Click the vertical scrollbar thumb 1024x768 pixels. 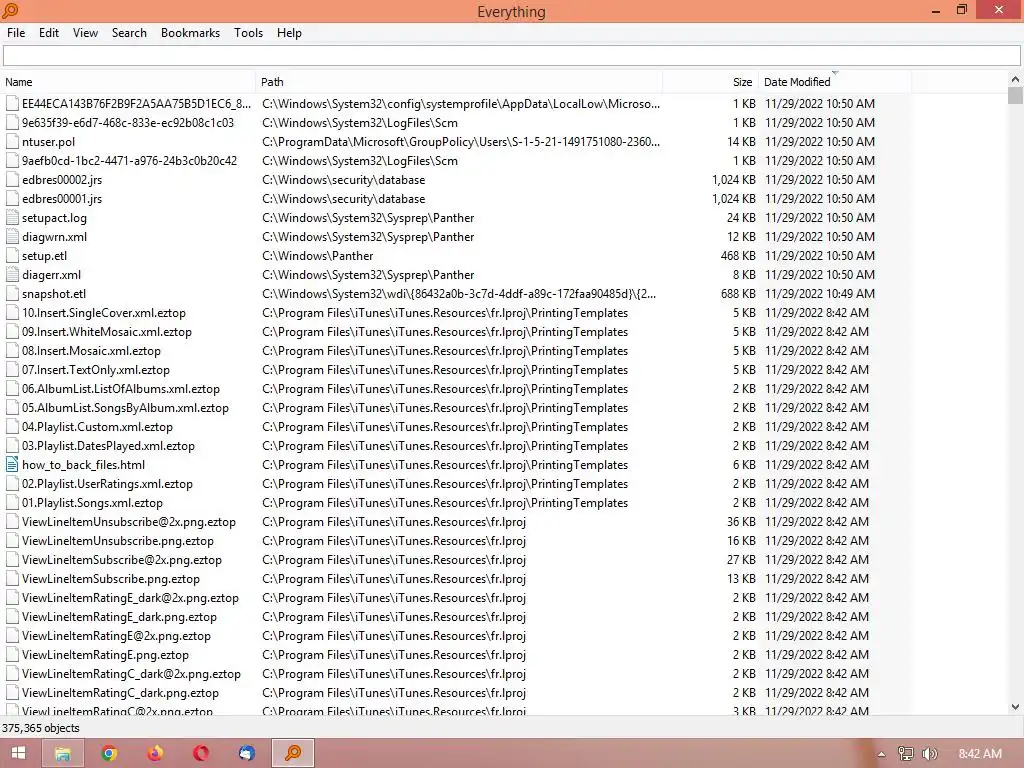pyautogui.click(x=1015, y=95)
